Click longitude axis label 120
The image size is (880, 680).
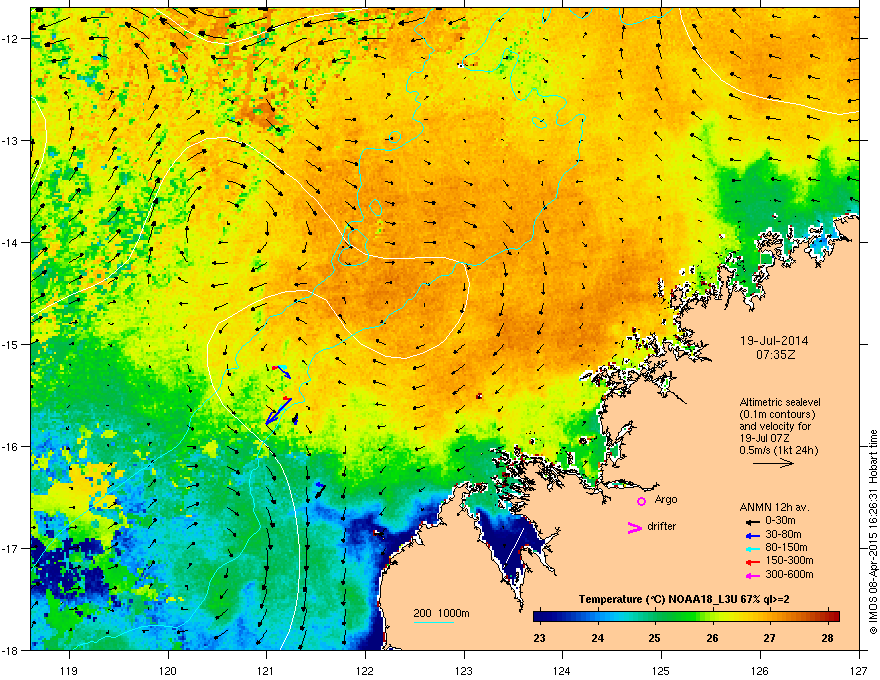click(168, 670)
